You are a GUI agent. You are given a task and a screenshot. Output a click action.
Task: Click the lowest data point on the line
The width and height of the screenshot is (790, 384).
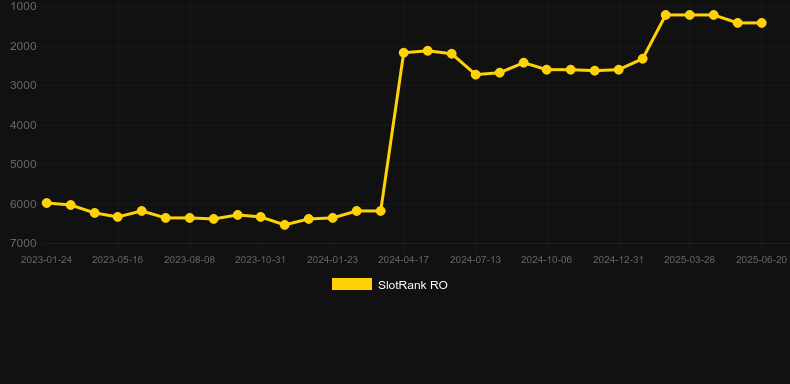coord(285,225)
